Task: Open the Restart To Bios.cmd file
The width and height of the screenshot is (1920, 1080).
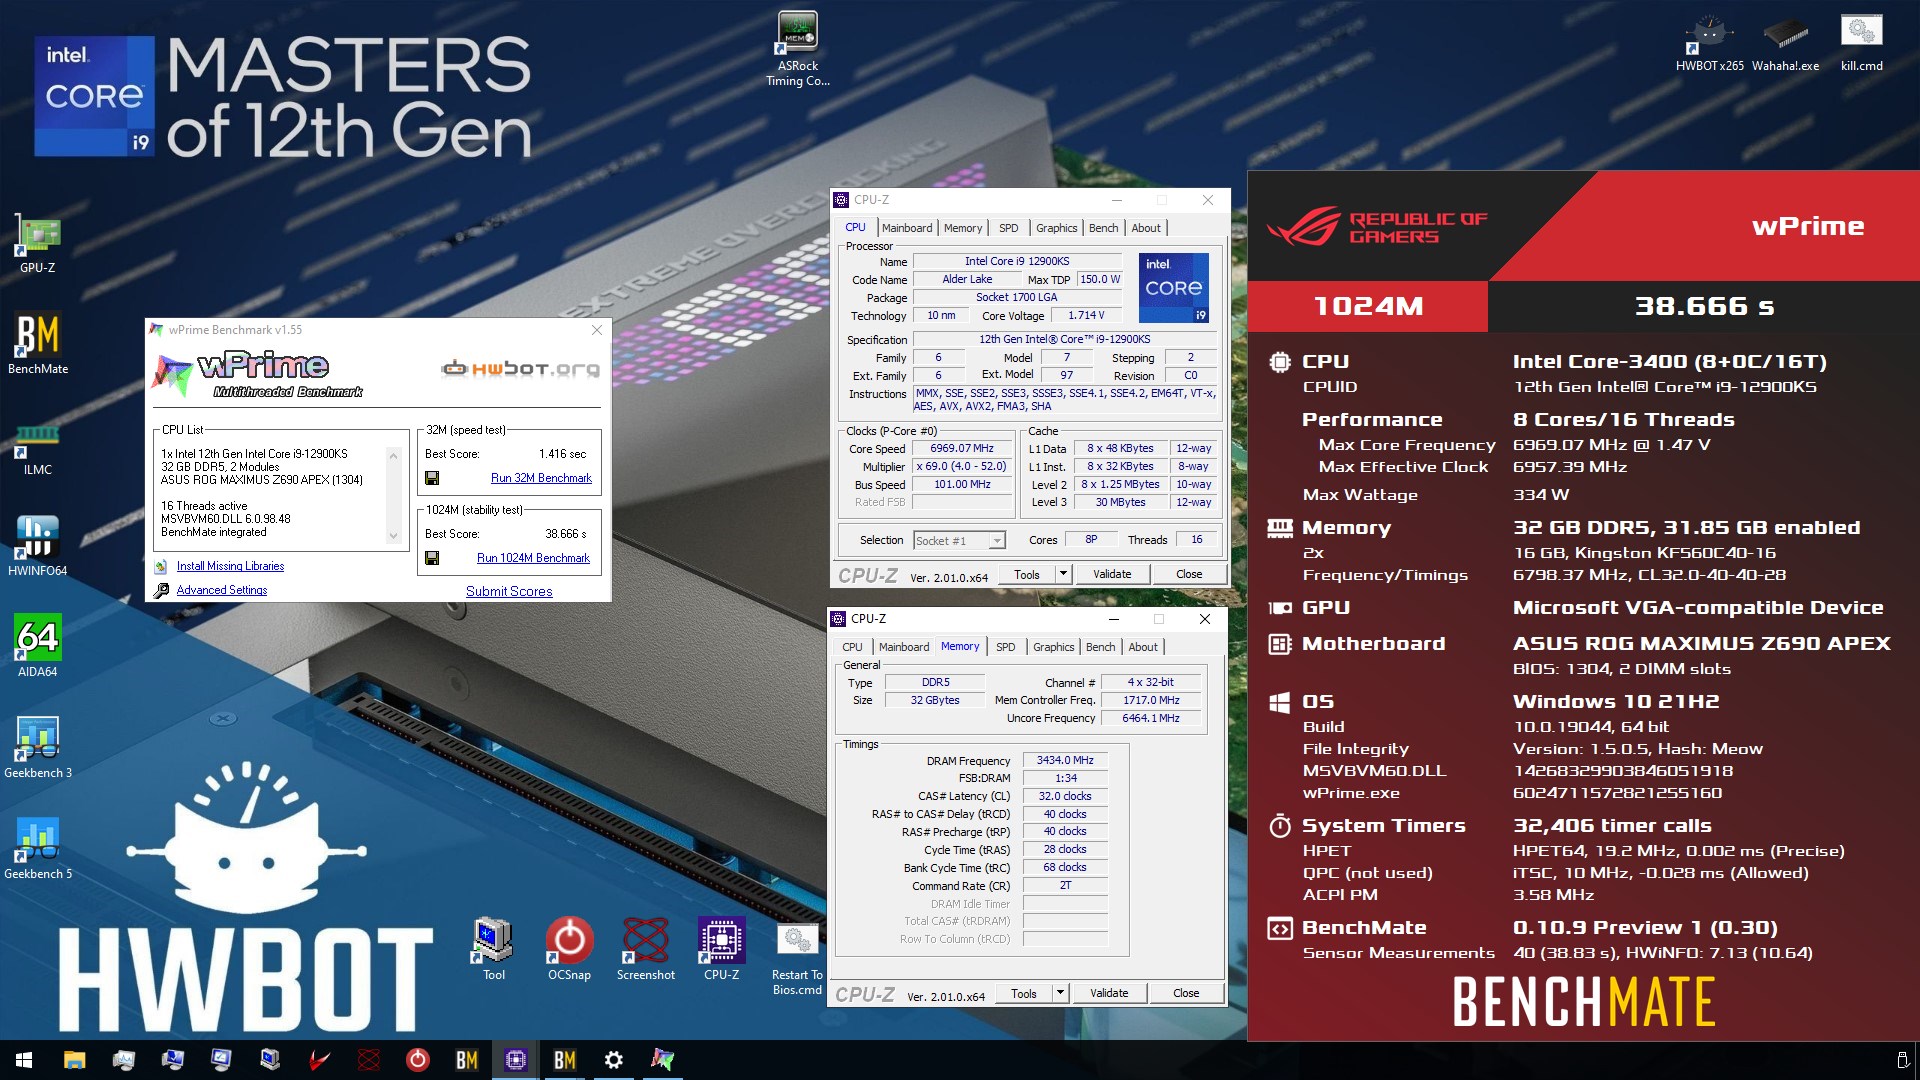Action: [x=797, y=959]
